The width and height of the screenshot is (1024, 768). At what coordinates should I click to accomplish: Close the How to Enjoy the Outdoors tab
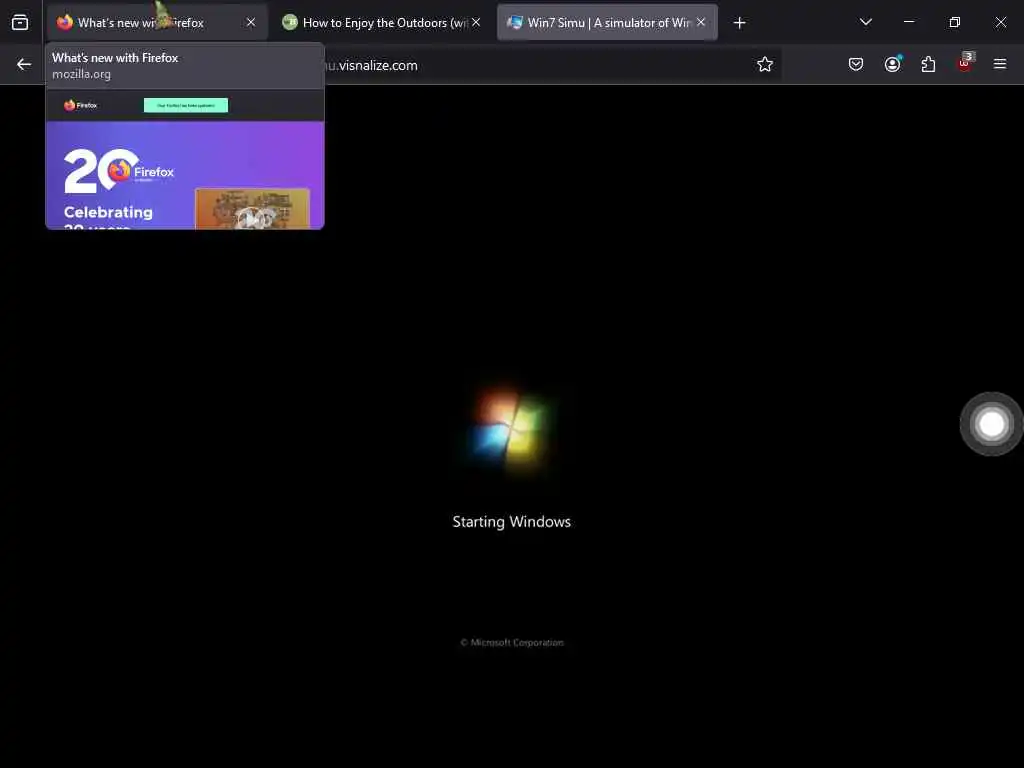(x=476, y=23)
